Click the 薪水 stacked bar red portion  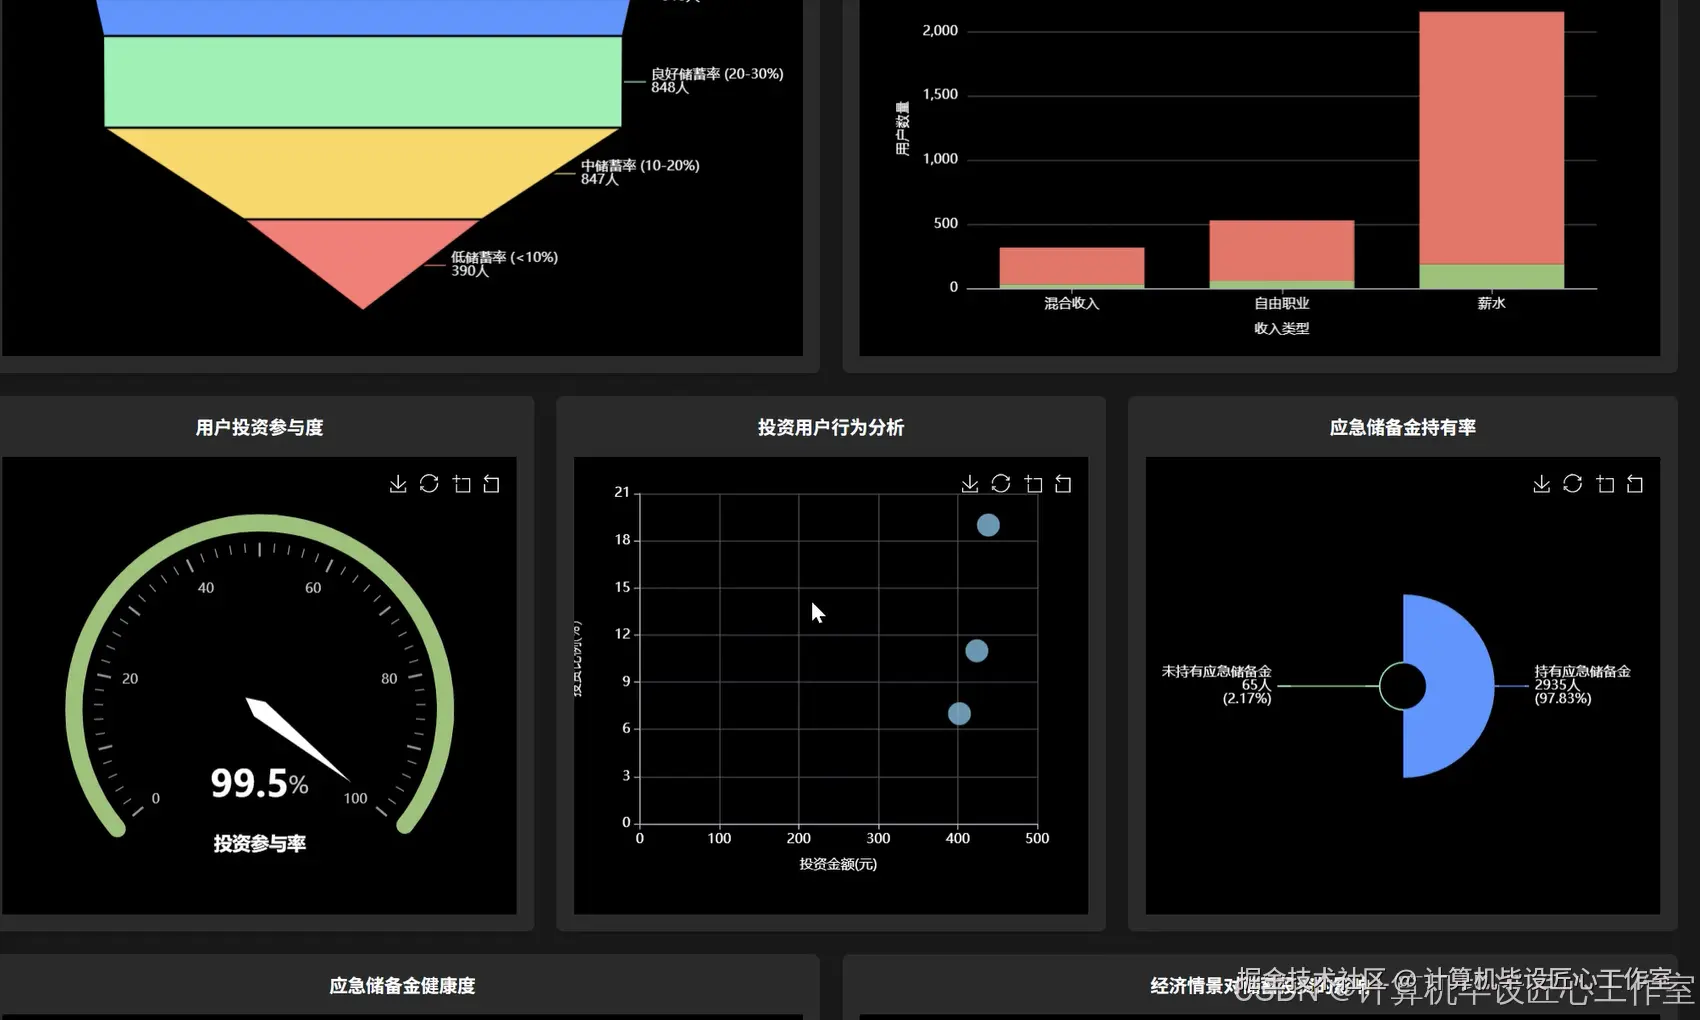pyautogui.click(x=1491, y=138)
